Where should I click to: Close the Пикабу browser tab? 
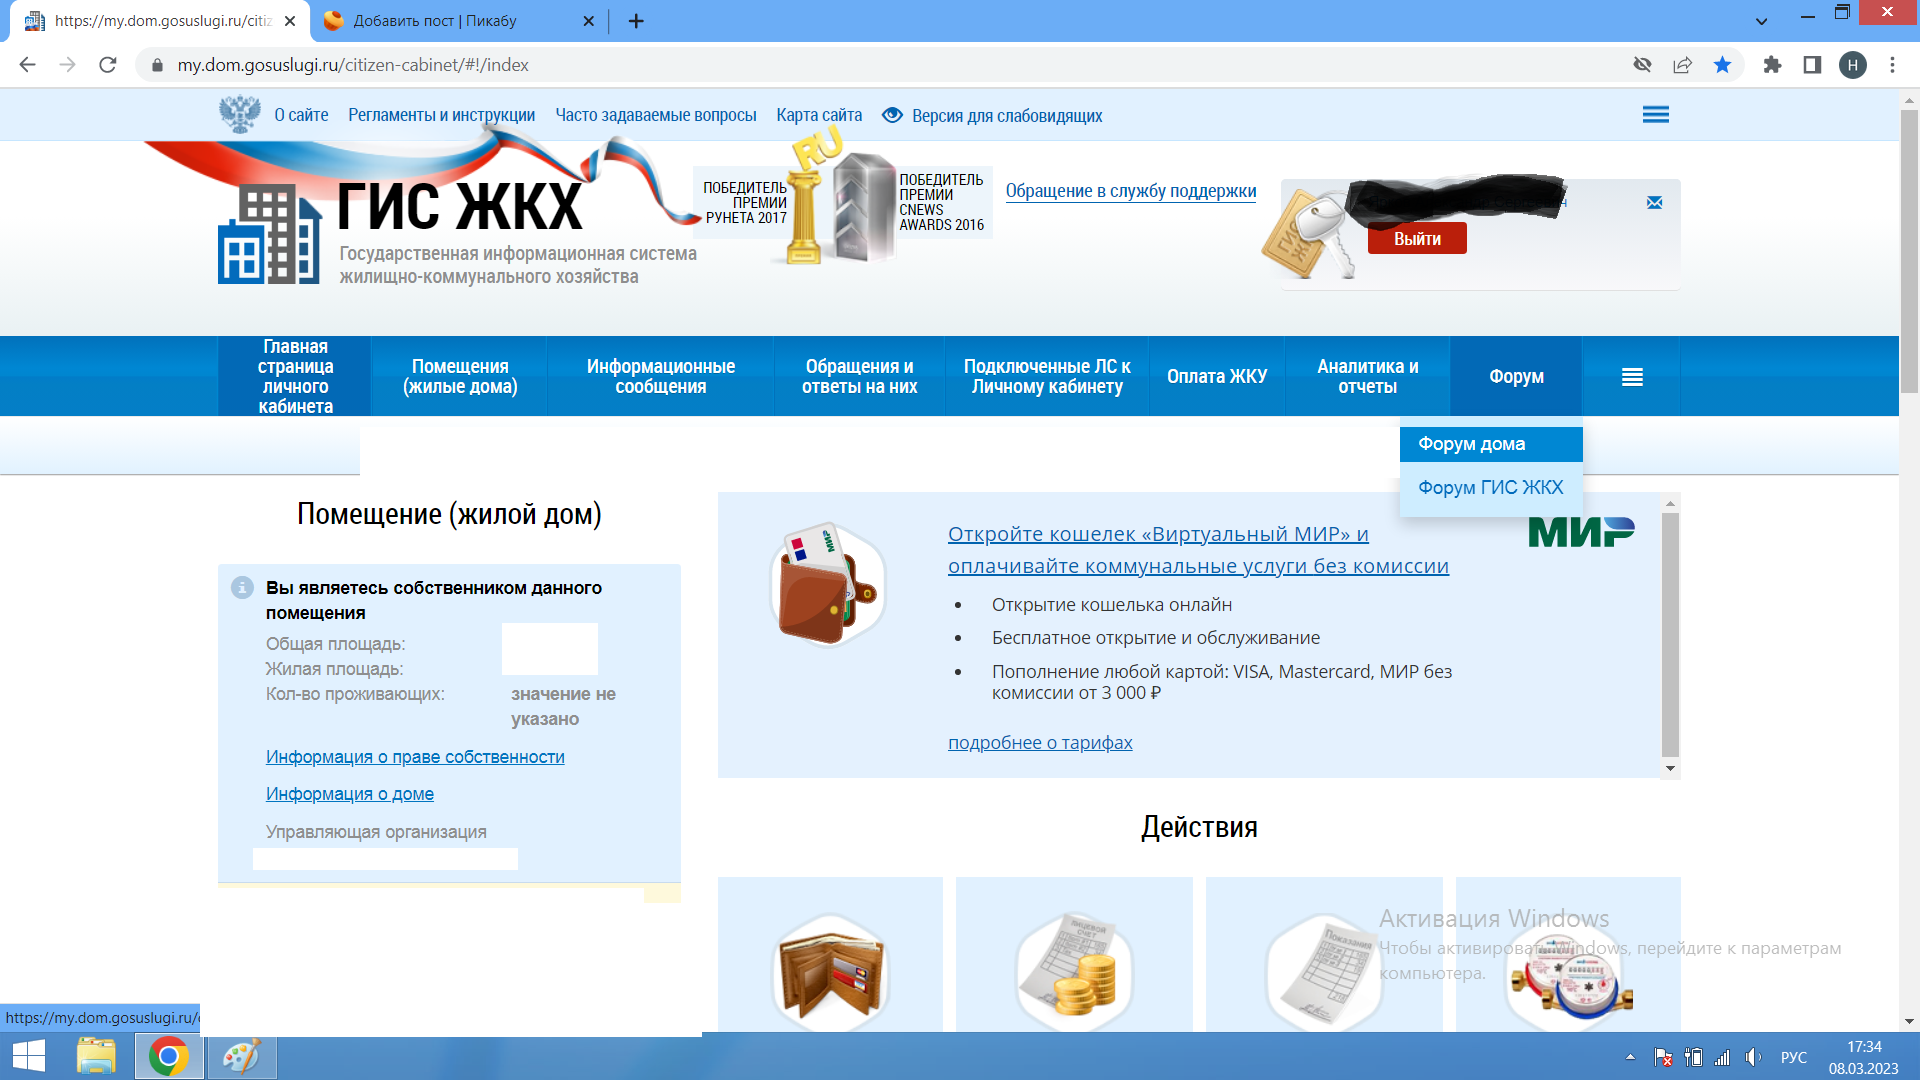point(588,21)
